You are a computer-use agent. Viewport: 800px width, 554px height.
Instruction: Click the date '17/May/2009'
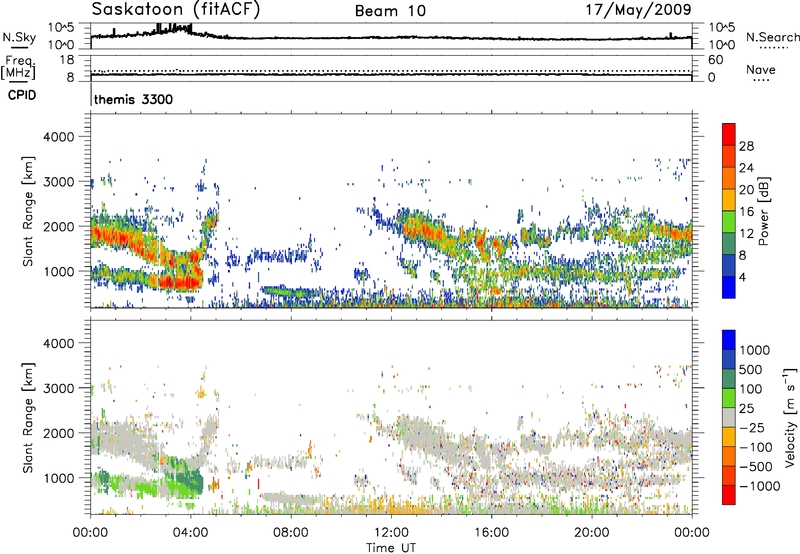[638, 10]
